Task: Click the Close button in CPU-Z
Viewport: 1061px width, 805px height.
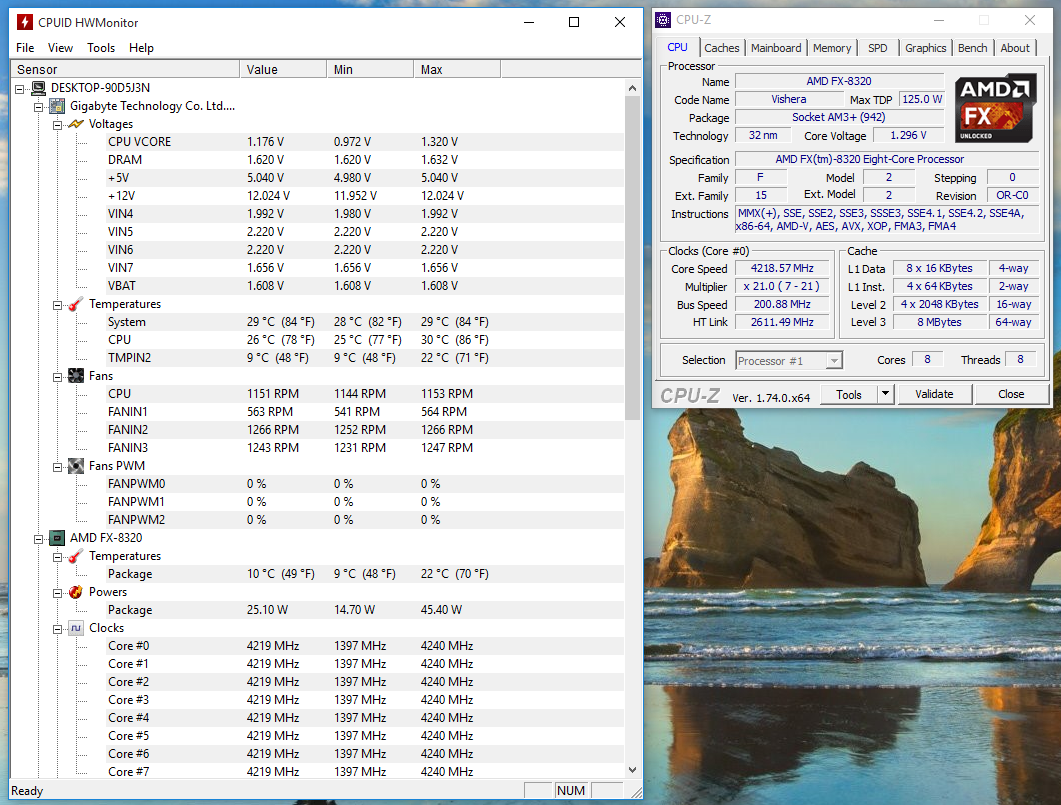Action: pos(1011,394)
